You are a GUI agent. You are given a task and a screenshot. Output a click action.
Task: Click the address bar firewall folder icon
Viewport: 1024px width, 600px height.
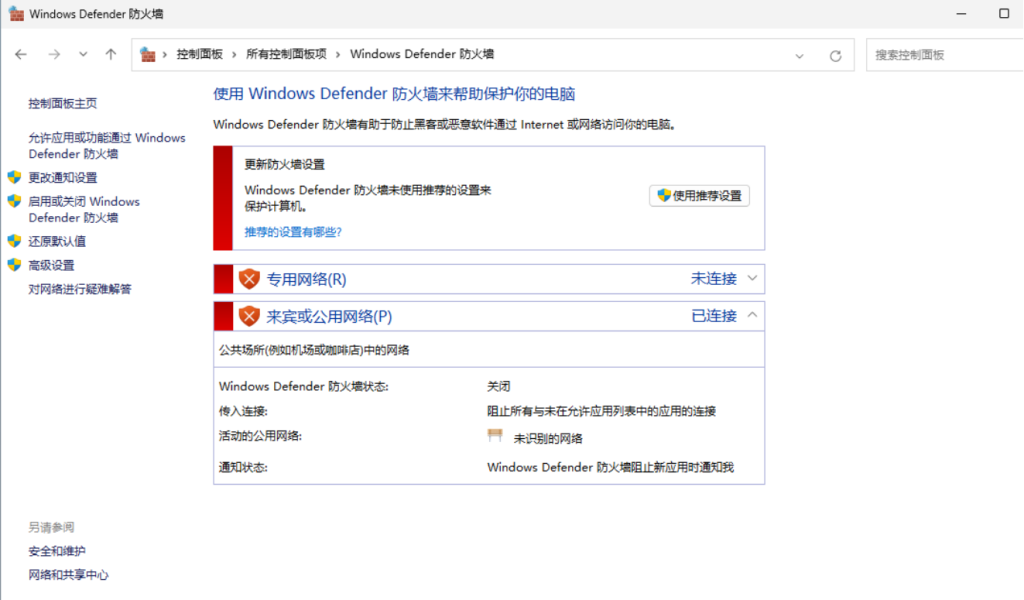[x=148, y=55]
